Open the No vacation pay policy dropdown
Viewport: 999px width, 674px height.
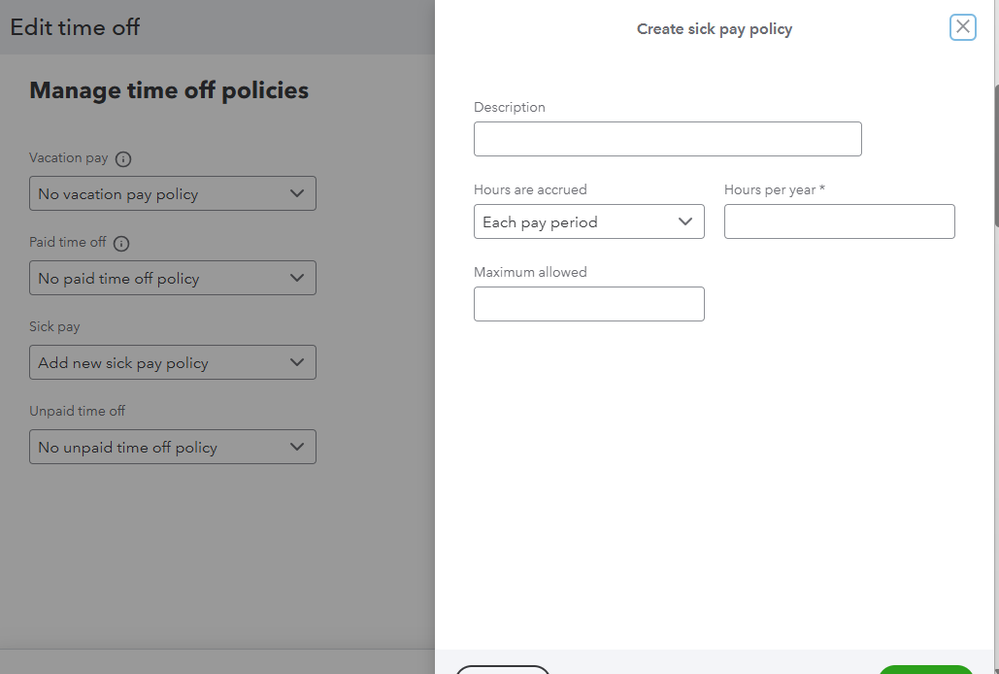(x=150, y=194)
